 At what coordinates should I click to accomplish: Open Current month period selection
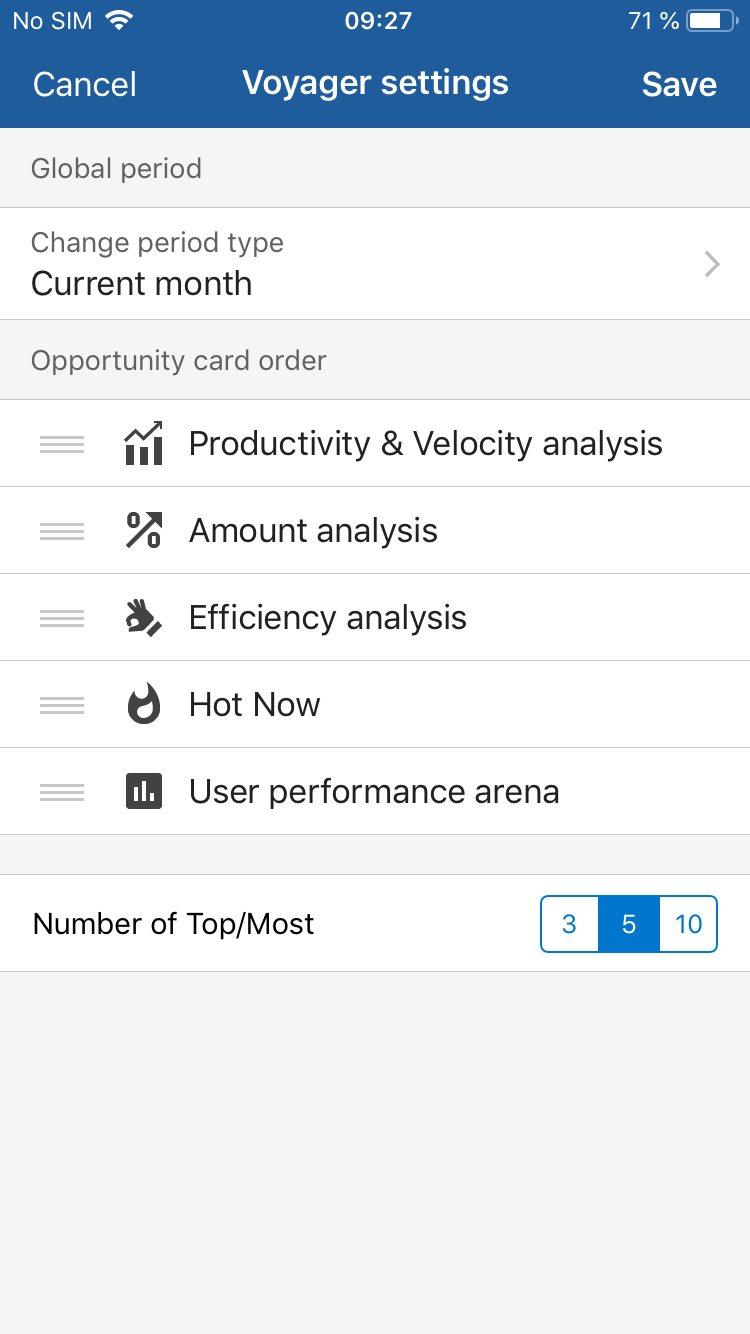142,284
